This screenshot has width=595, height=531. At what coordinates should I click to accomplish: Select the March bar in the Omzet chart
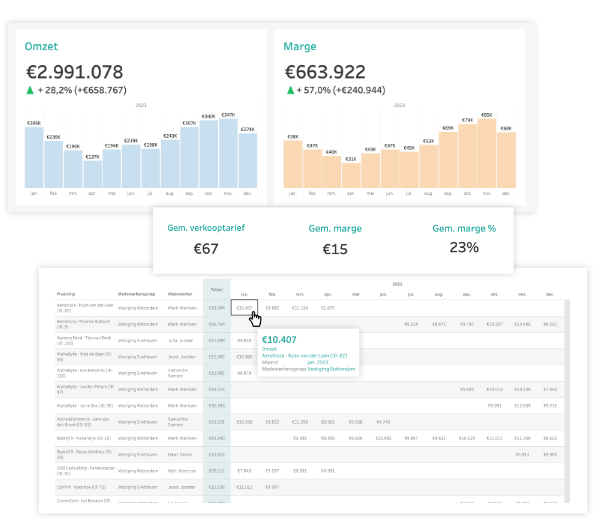tap(73, 169)
